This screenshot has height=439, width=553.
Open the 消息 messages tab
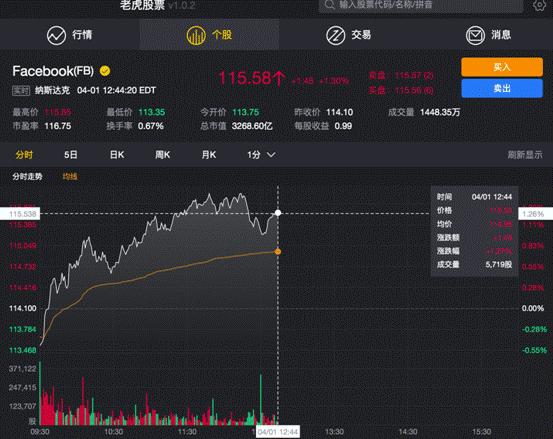[488, 35]
